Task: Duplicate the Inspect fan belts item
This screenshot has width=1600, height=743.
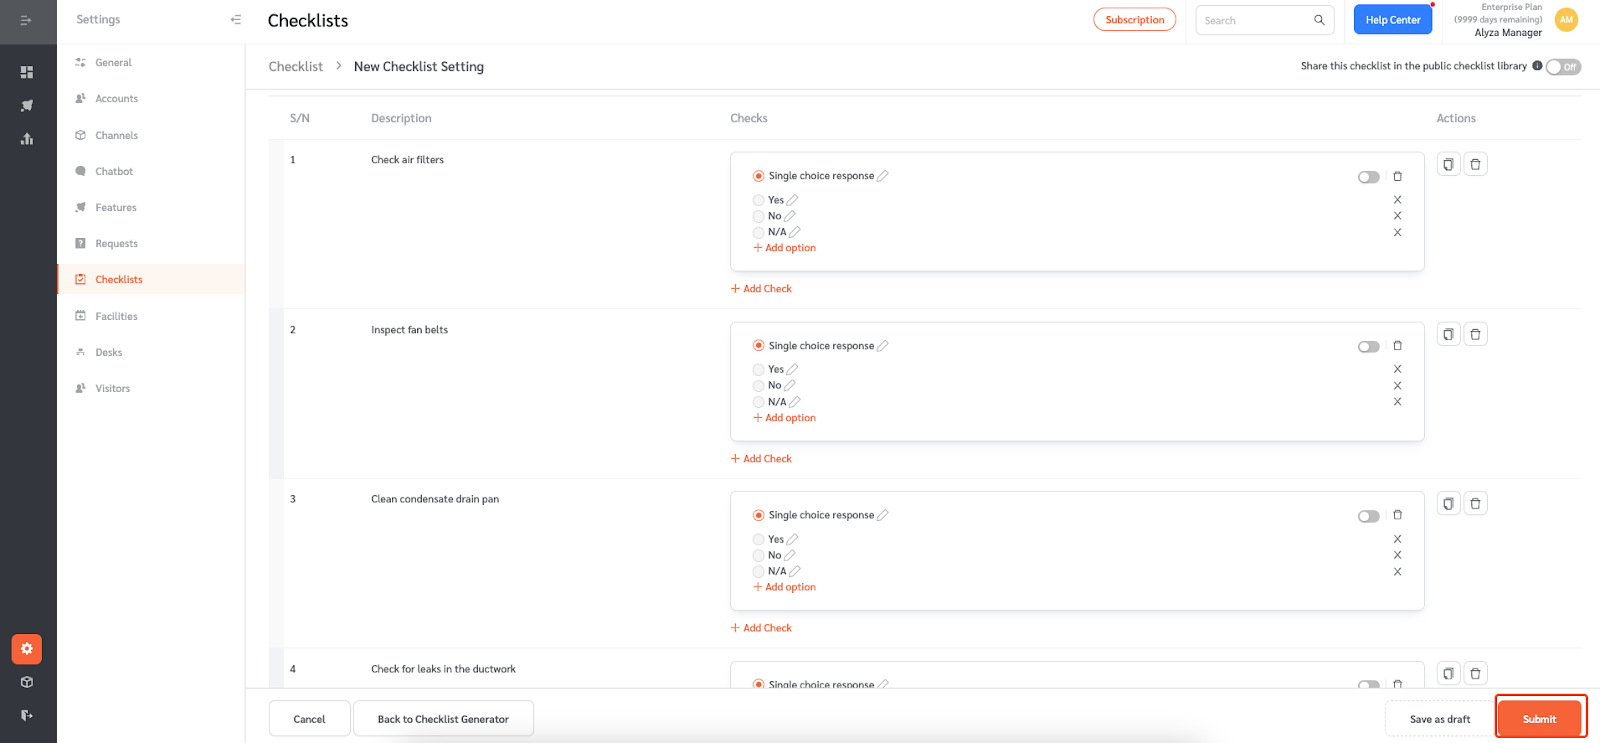Action: (1448, 334)
